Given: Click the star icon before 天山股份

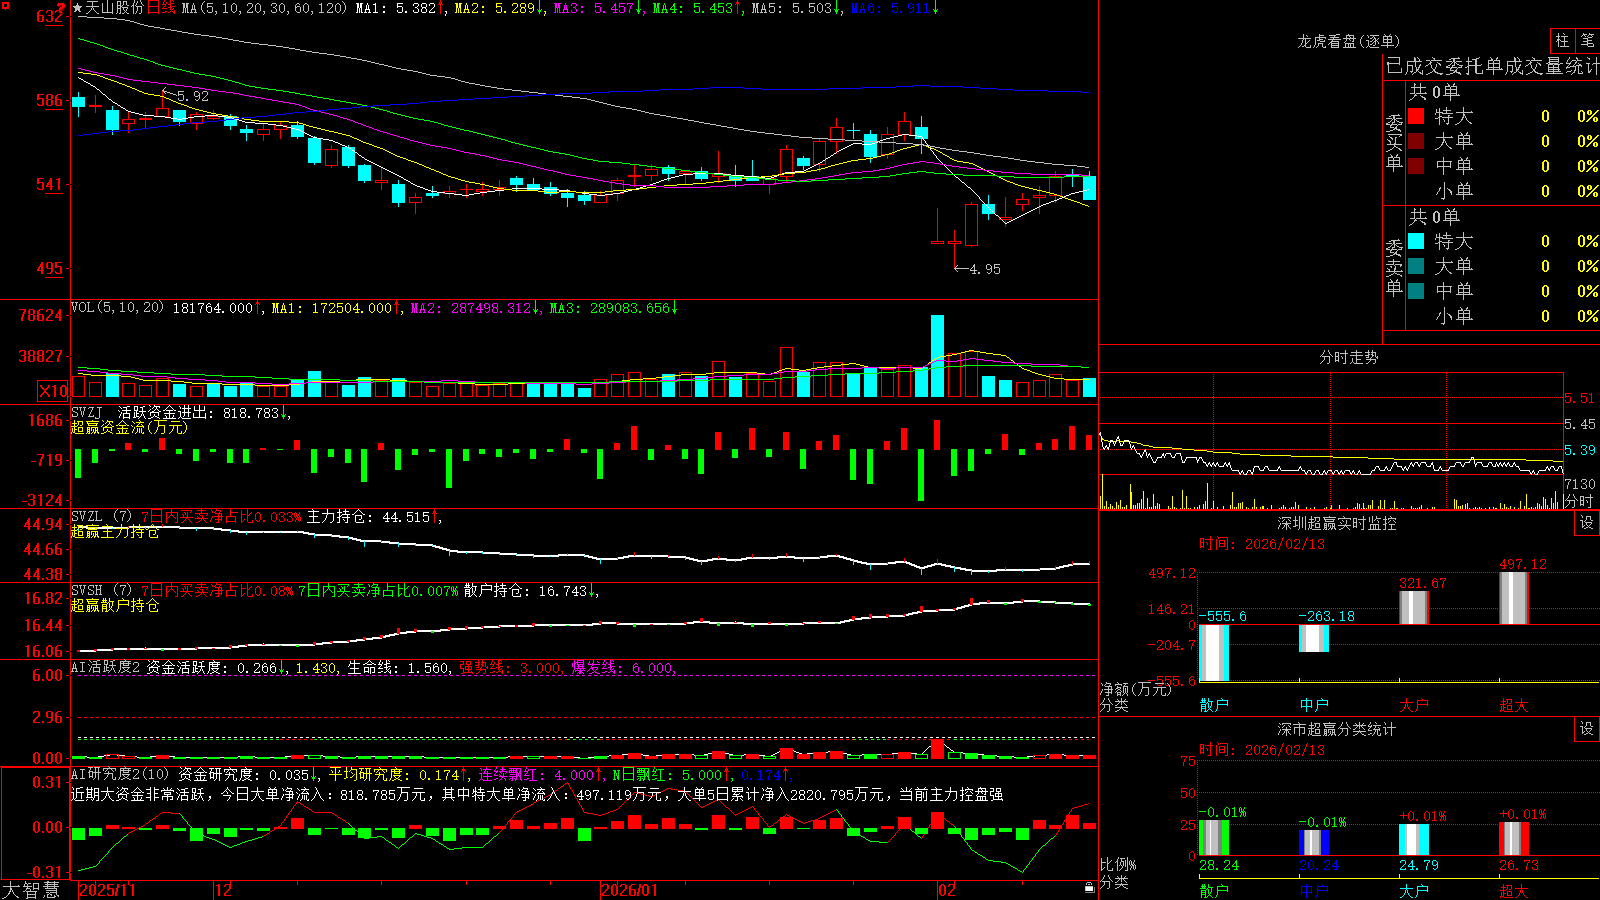Looking at the screenshot, I should [77, 8].
